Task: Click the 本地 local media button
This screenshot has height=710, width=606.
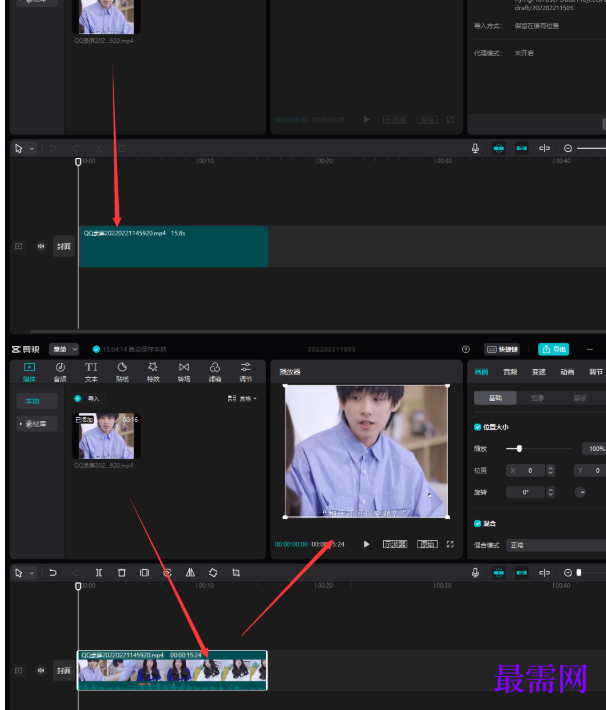Action: click(37, 401)
